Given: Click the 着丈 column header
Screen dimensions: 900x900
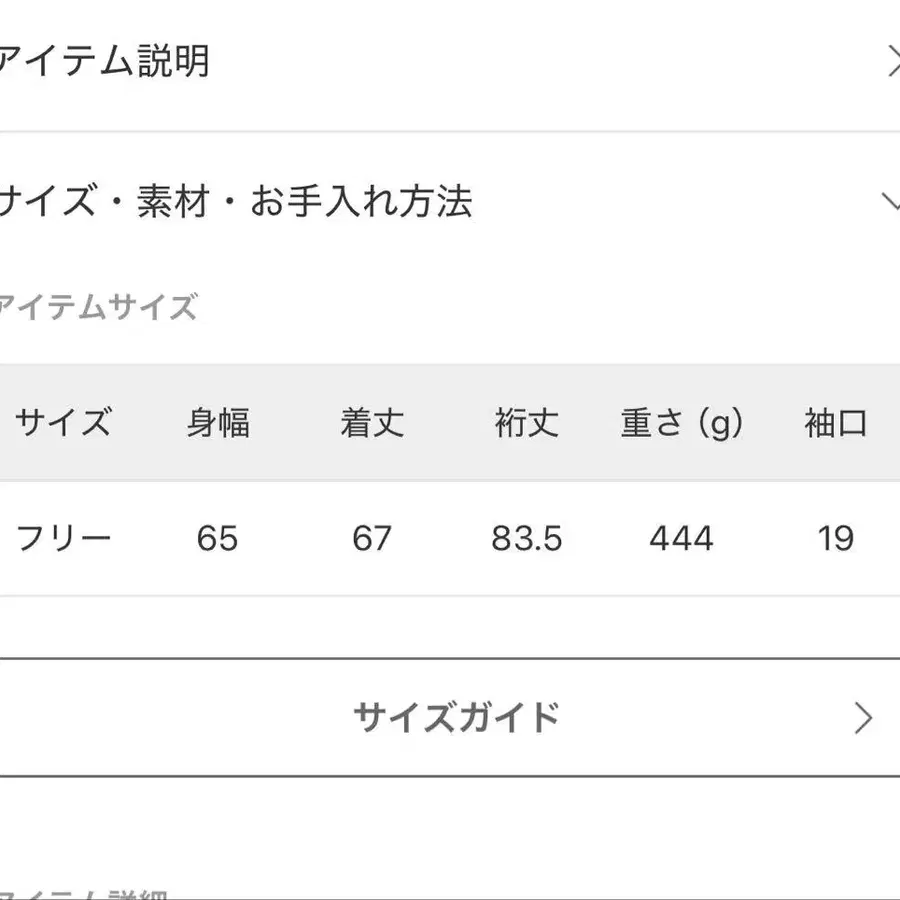Looking at the screenshot, I should click(x=371, y=423).
